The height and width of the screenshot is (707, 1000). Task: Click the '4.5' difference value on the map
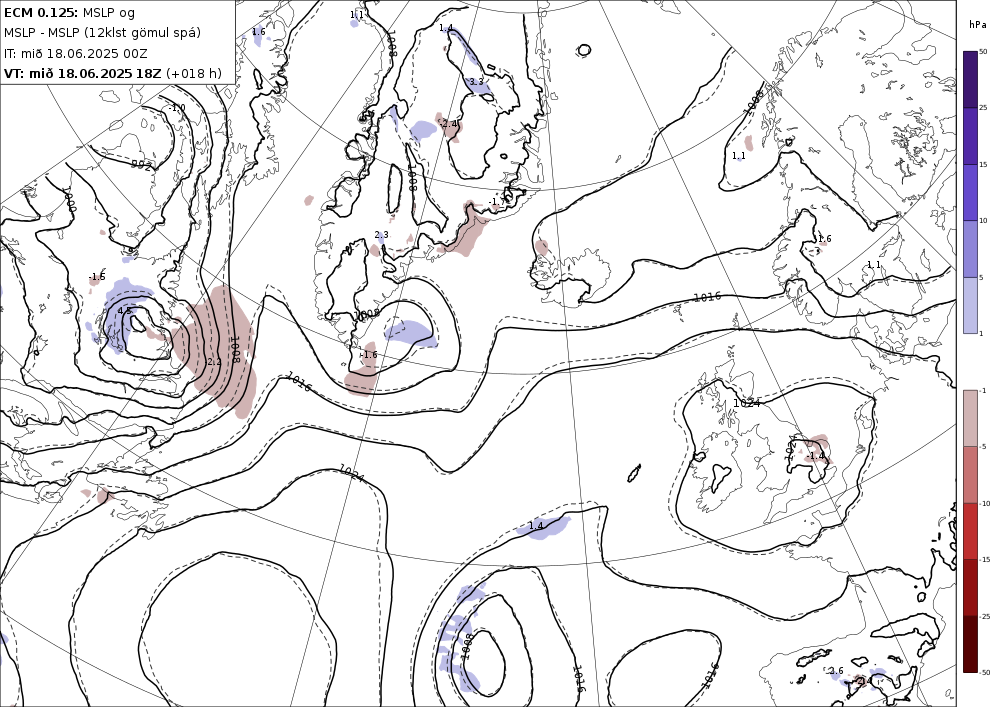point(124,311)
